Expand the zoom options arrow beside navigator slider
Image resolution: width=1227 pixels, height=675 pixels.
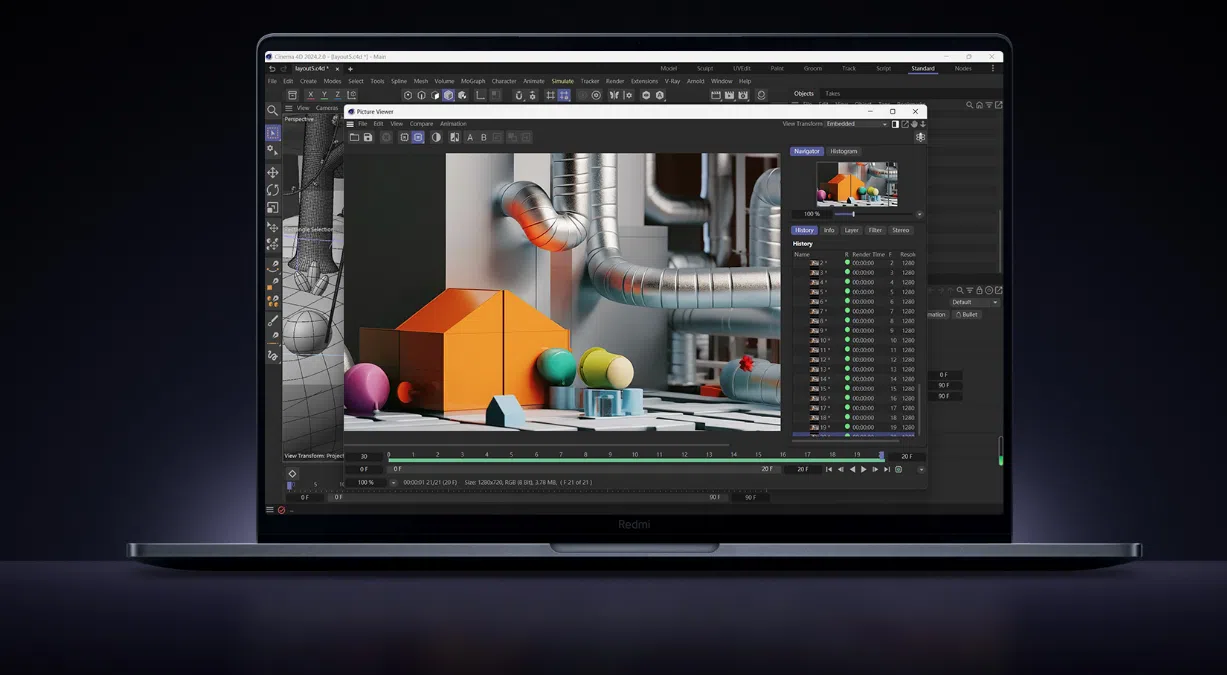pyautogui.click(x=919, y=214)
